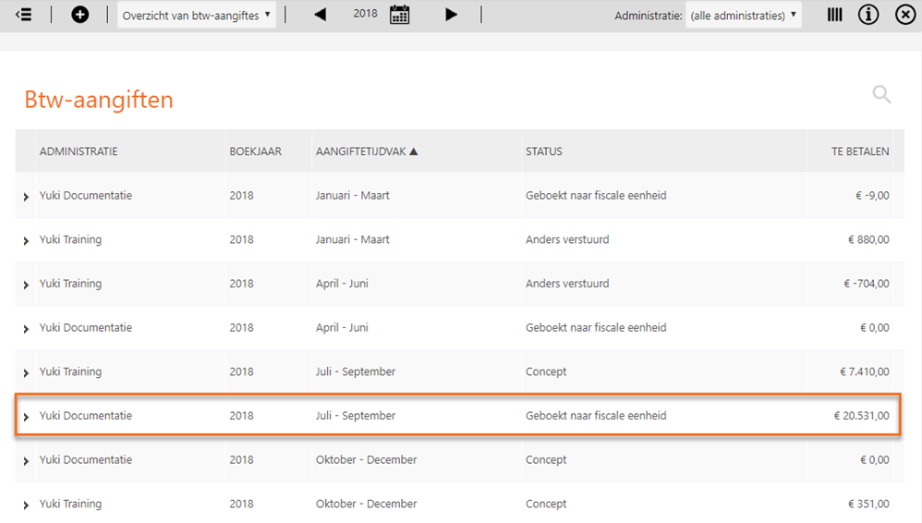Image resolution: width=922 pixels, height=523 pixels.
Task: Click the collapse sidebar menu icon
Action: [24, 15]
